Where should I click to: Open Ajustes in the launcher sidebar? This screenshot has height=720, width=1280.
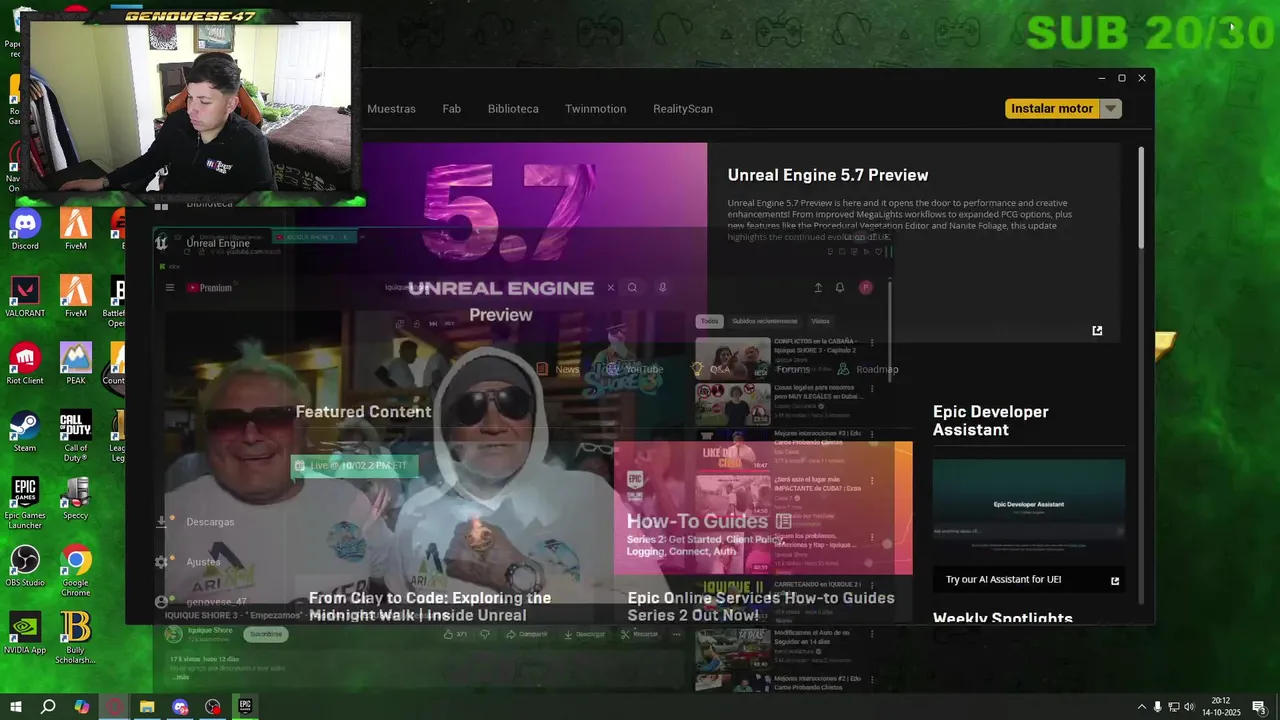pyautogui.click(x=190, y=562)
